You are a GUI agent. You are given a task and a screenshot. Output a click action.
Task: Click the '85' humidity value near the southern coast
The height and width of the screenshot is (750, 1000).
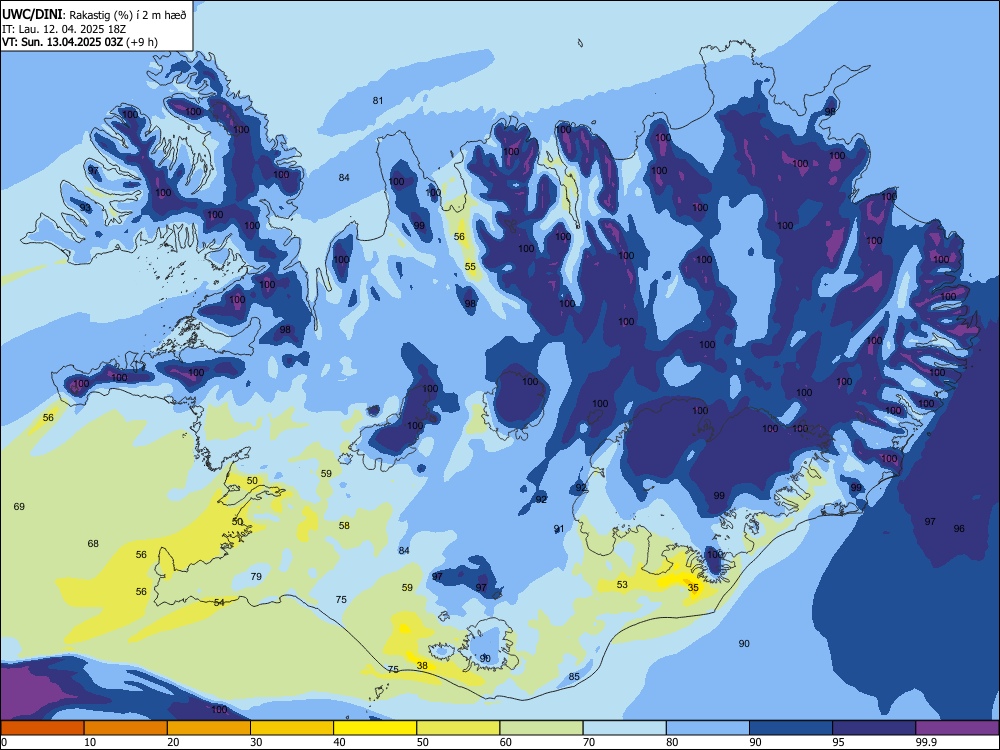(574, 676)
